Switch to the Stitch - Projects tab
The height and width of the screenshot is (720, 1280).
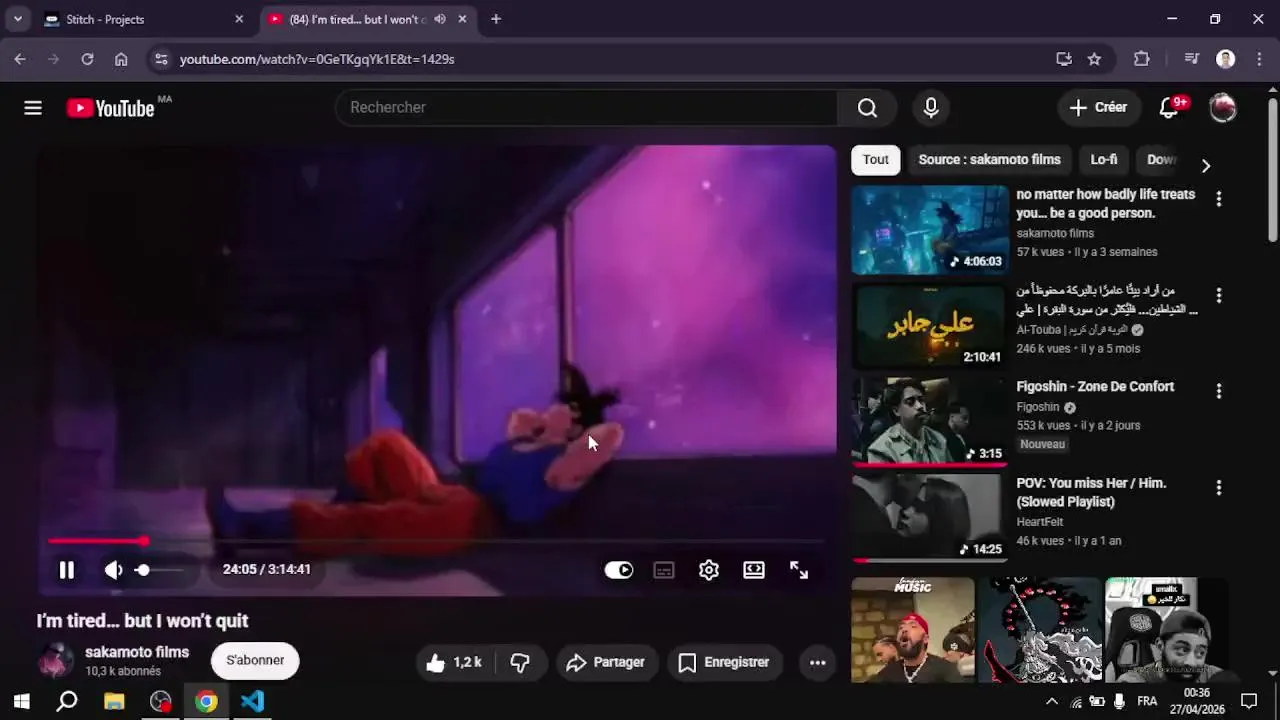[145, 19]
